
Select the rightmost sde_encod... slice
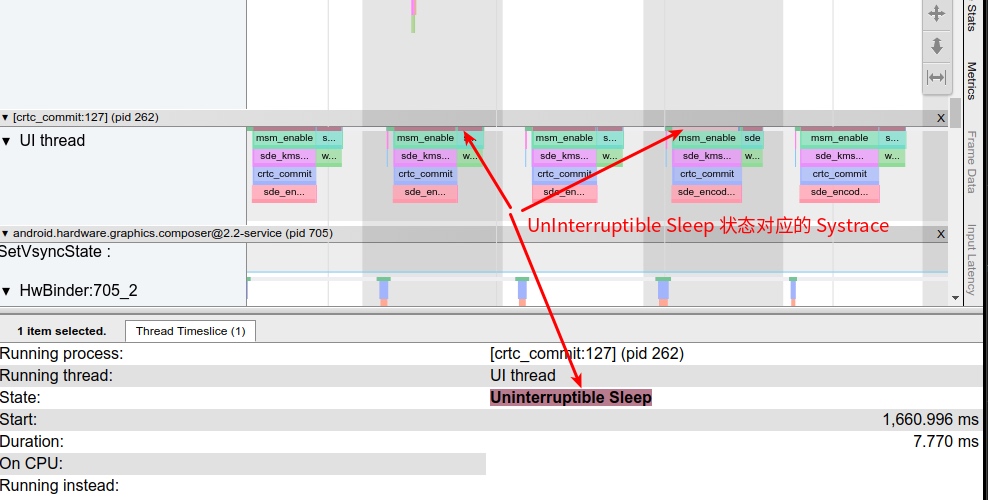tap(839, 192)
